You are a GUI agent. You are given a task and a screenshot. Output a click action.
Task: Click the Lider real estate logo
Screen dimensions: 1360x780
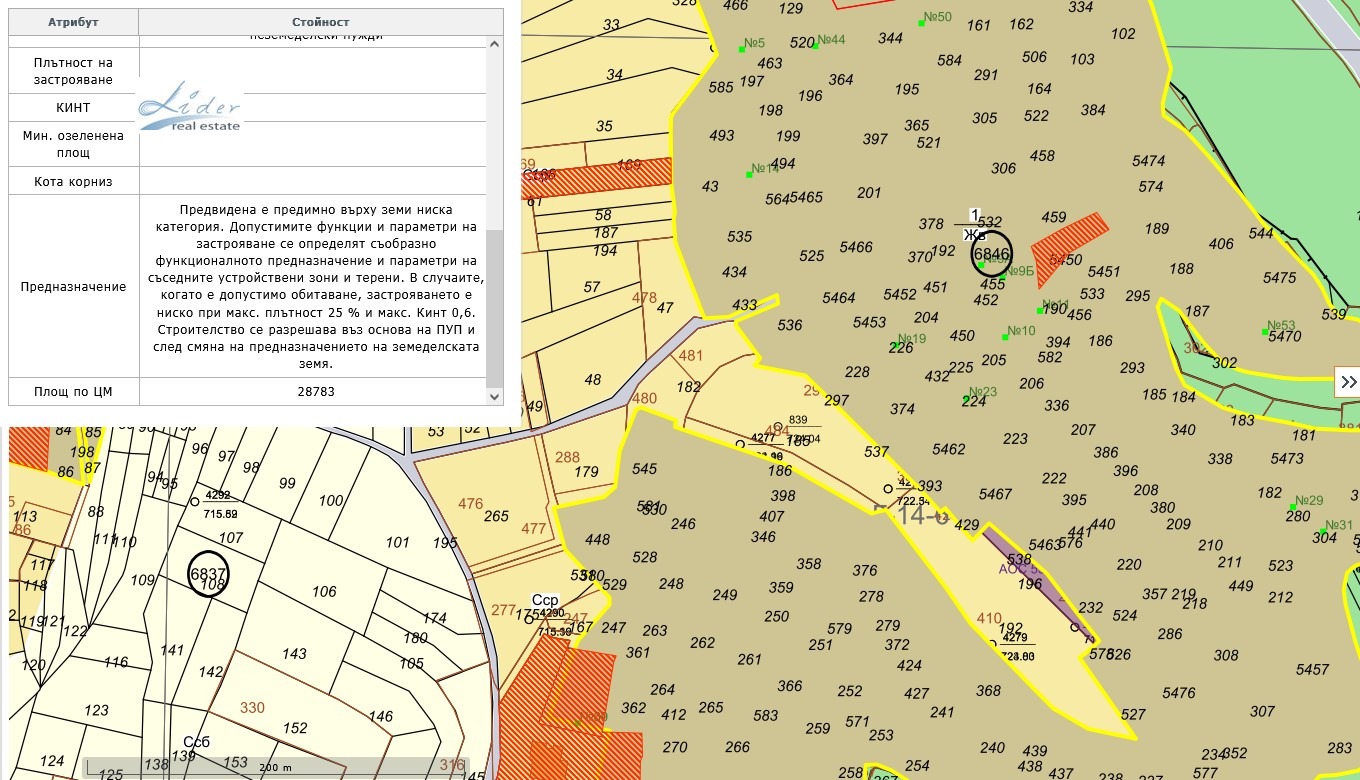point(190,107)
